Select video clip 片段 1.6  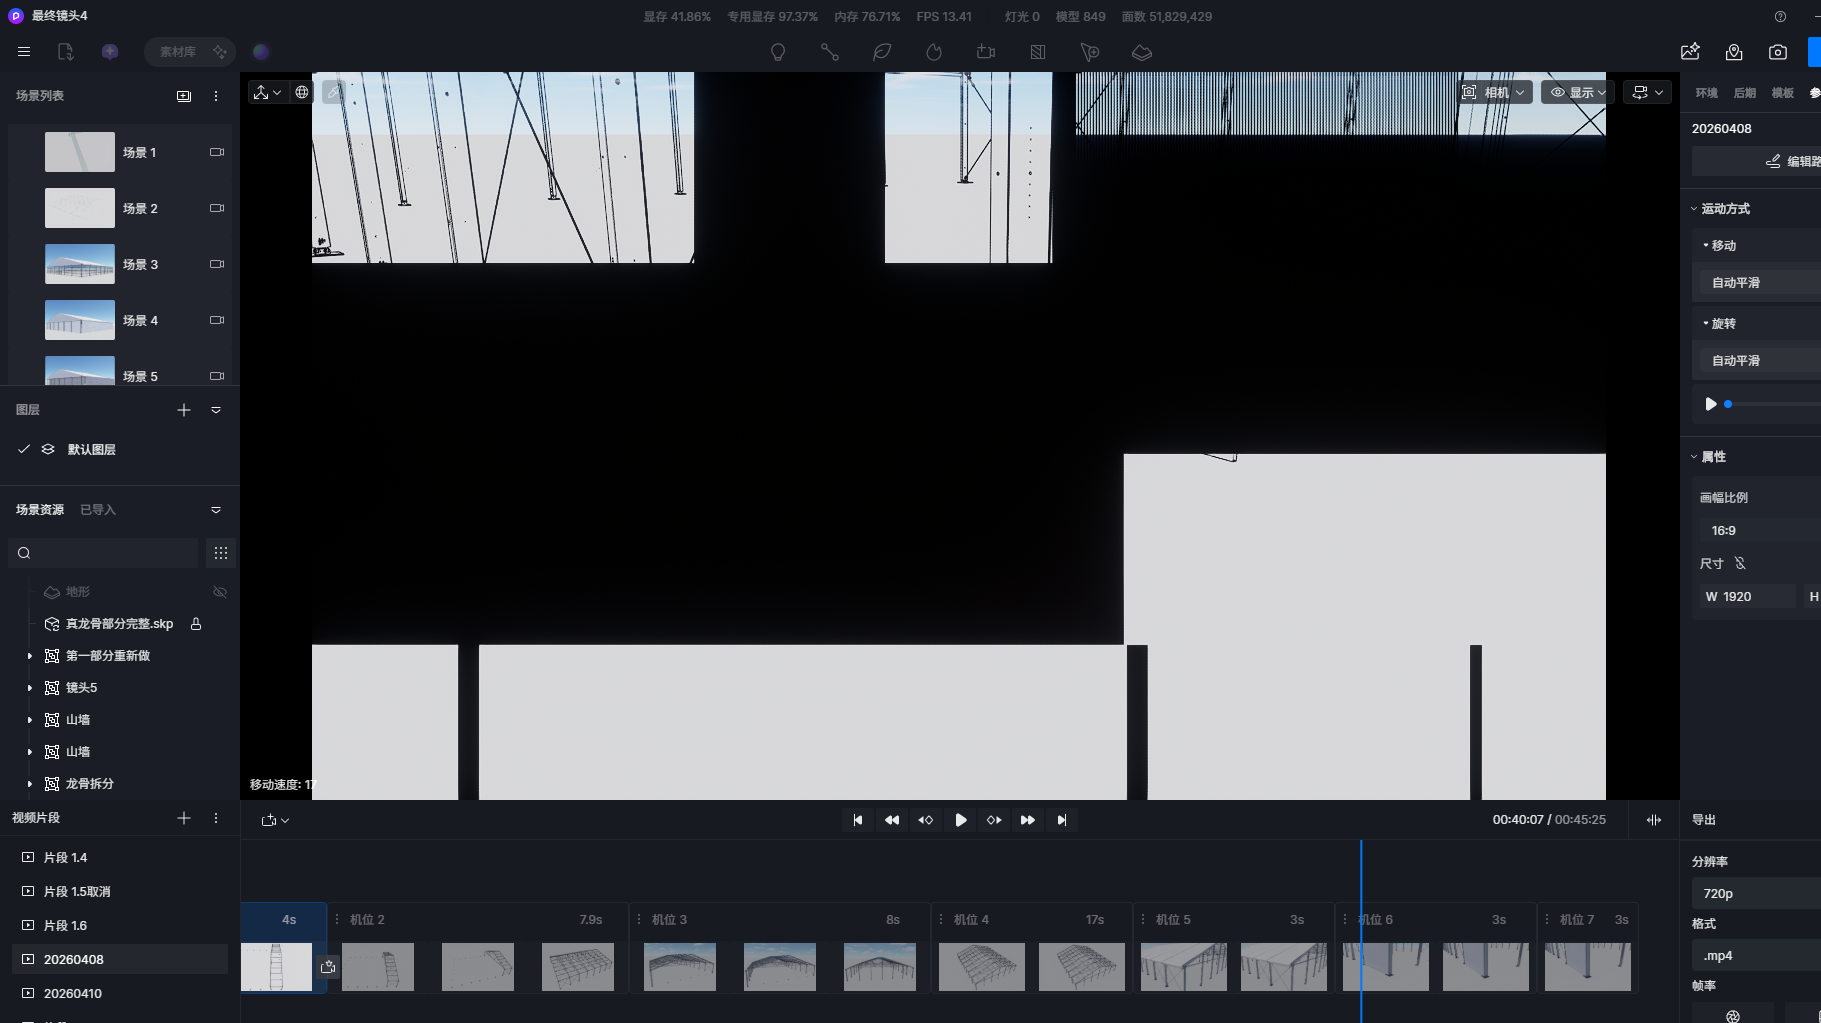[65, 926]
